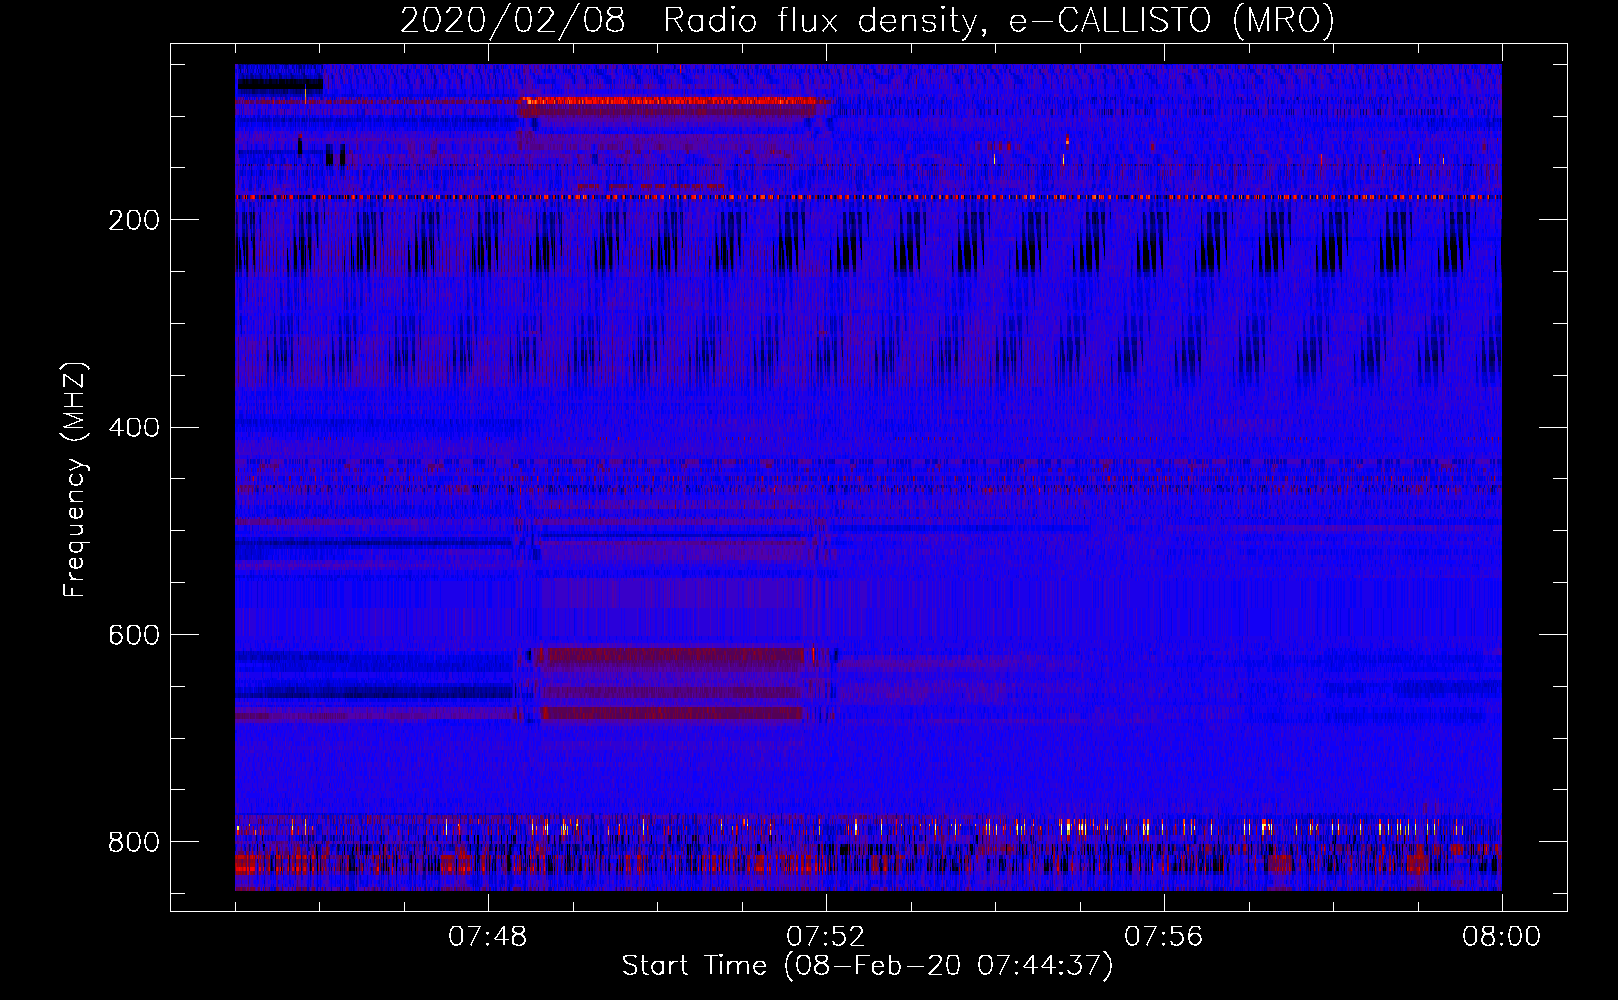Image resolution: width=1618 pixels, height=1000 pixels.
Task: Click the 07:56 time tick label
Action: coord(1164,937)
